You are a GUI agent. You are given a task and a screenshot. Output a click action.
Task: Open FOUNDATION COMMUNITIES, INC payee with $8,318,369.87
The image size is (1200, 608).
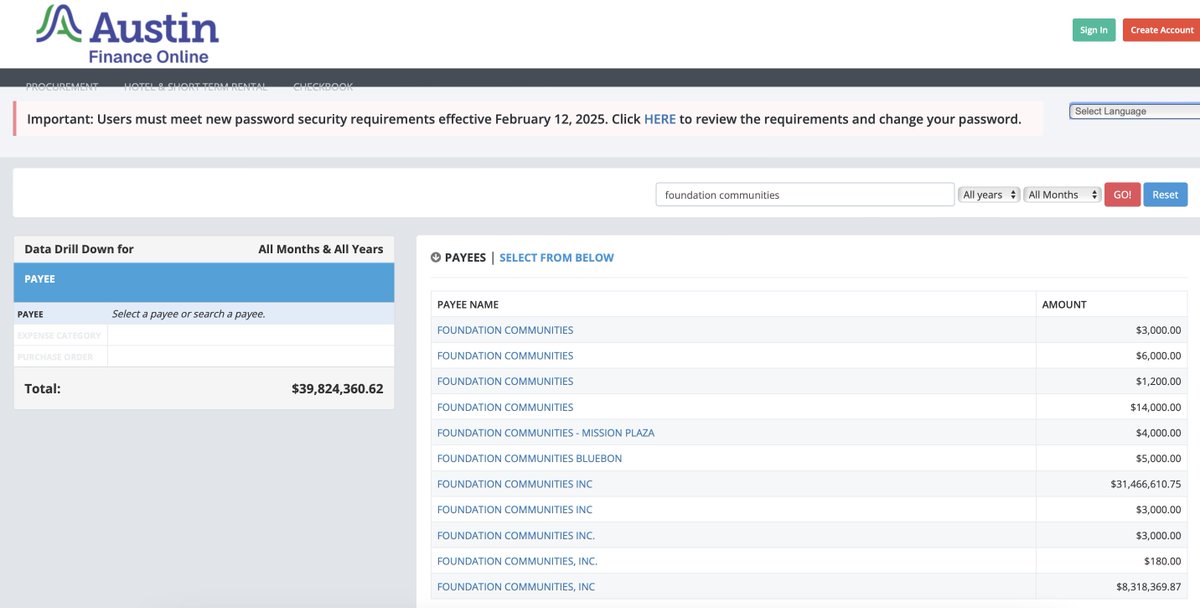(x=516, y=587)
